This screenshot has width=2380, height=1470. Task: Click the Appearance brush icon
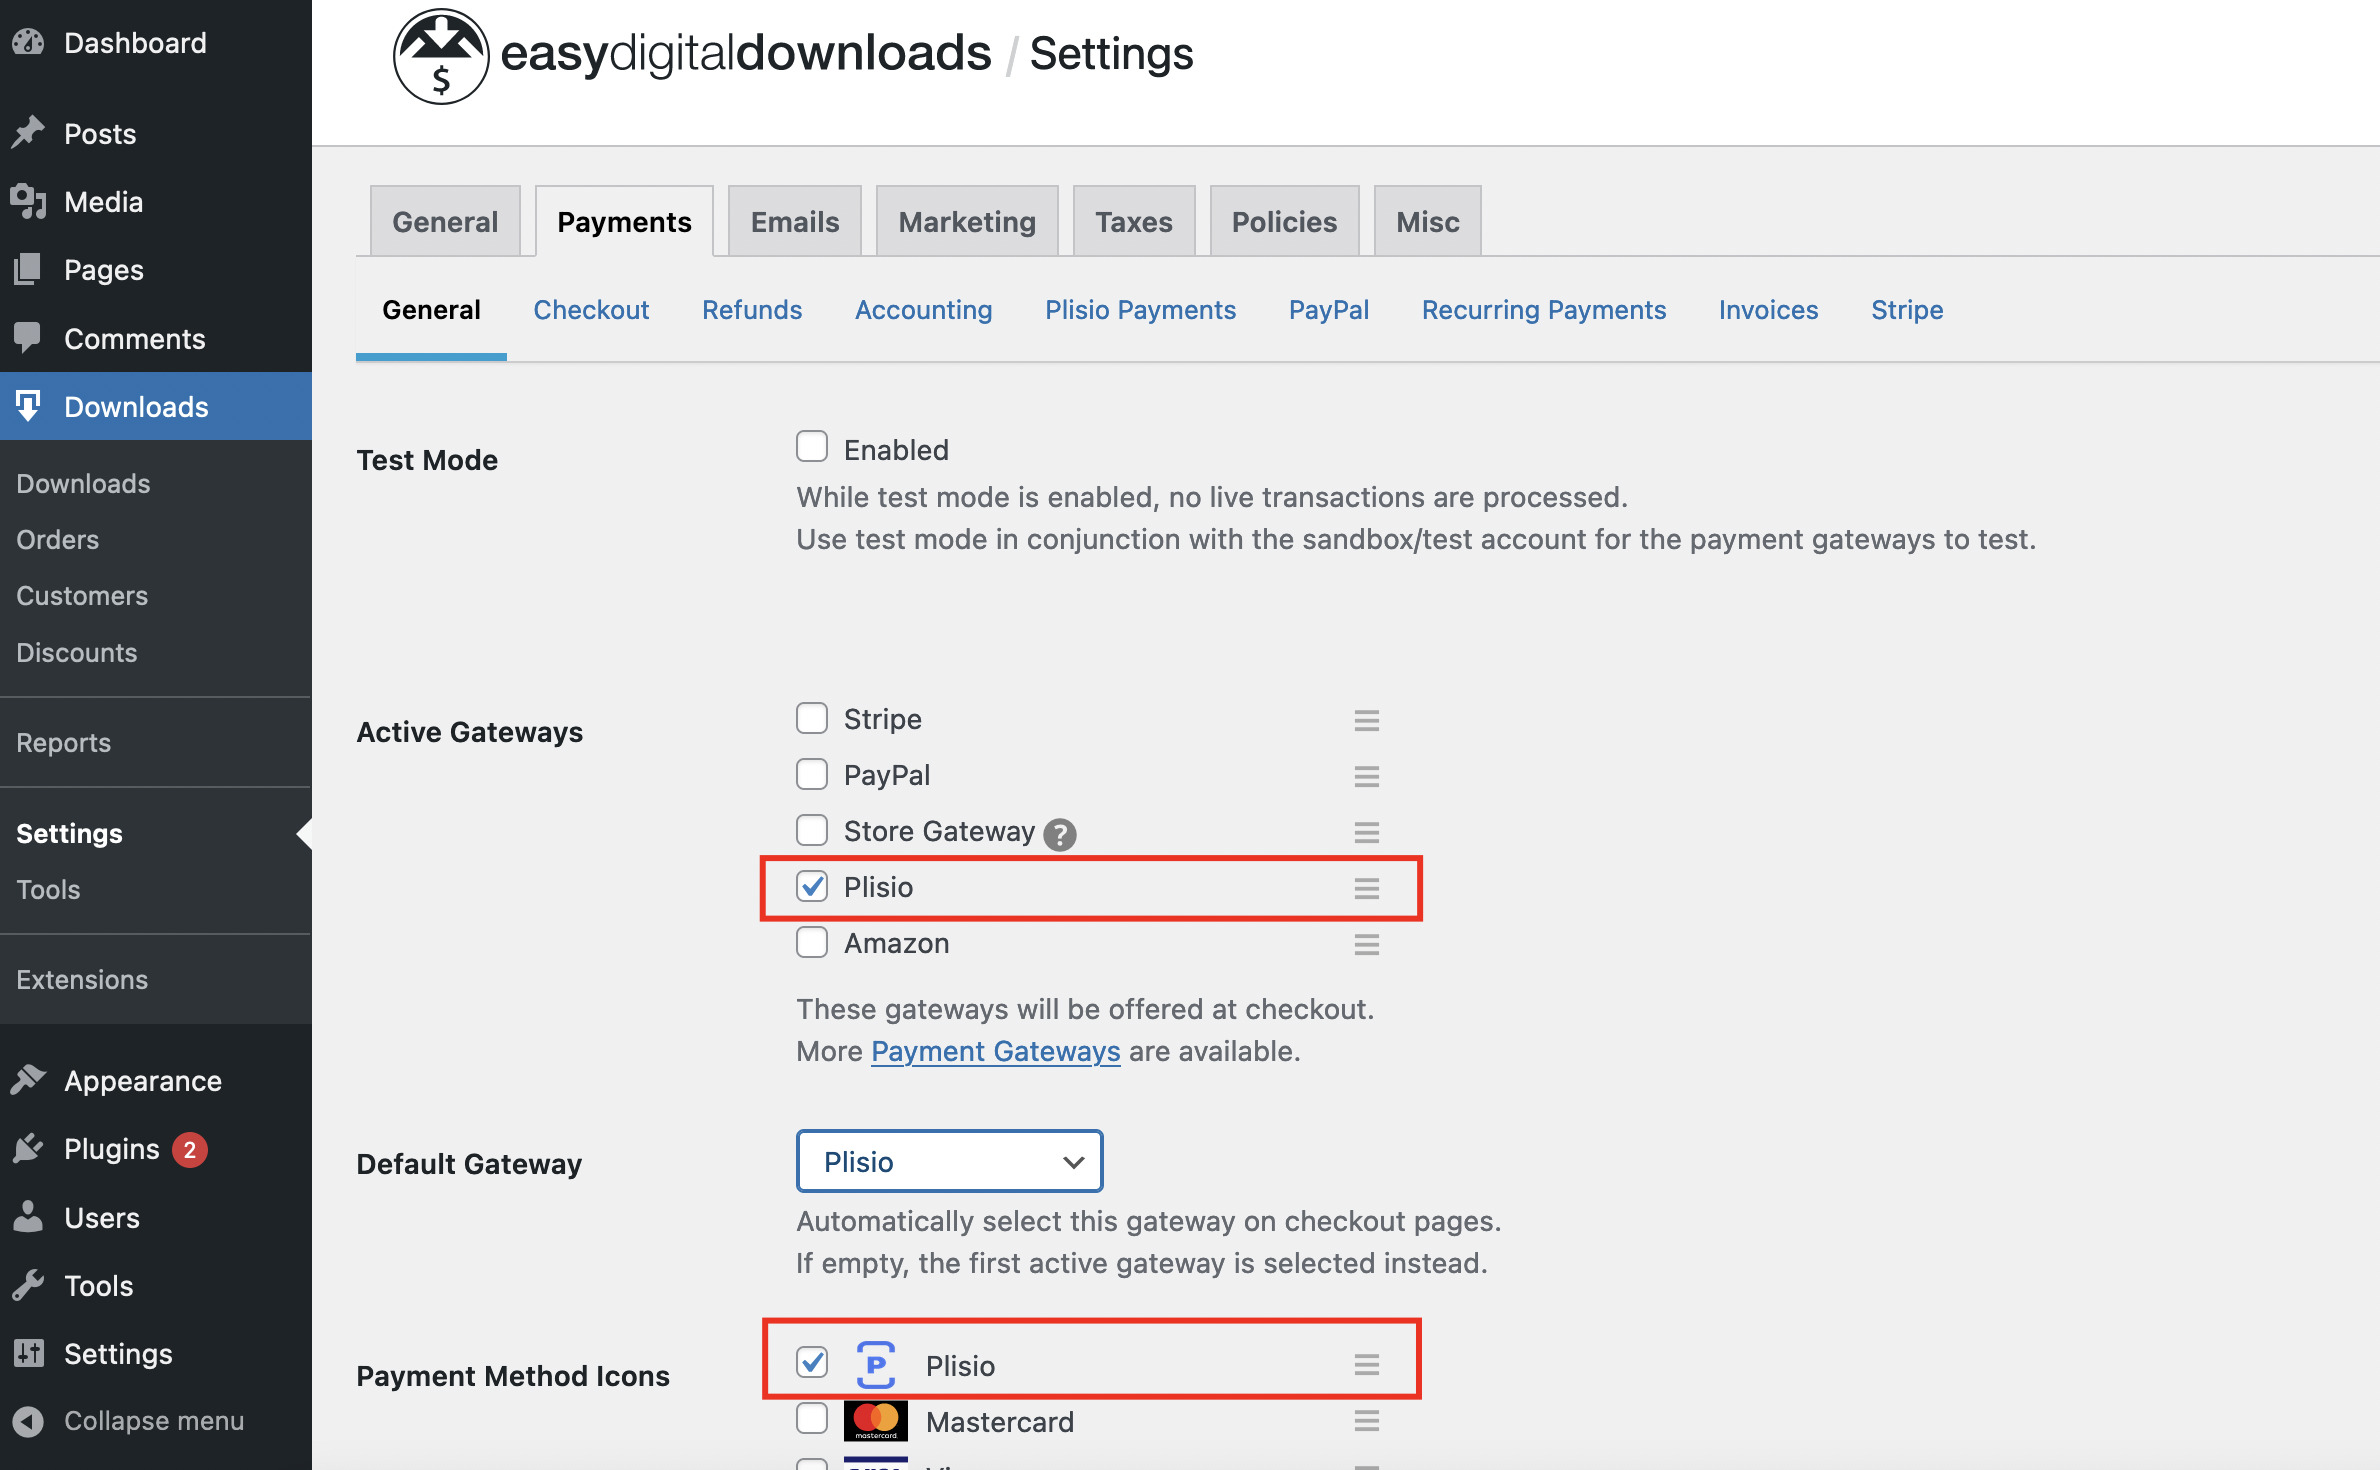[x=28, y=1080]
